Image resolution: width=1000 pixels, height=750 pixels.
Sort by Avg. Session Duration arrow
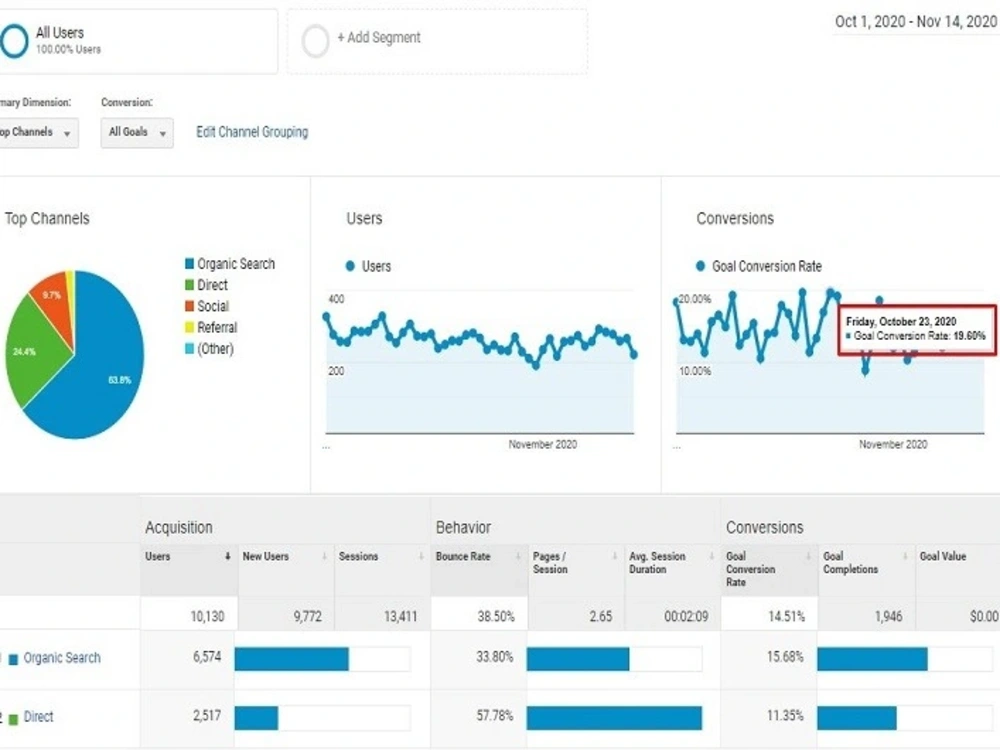[x=712, y=557]
